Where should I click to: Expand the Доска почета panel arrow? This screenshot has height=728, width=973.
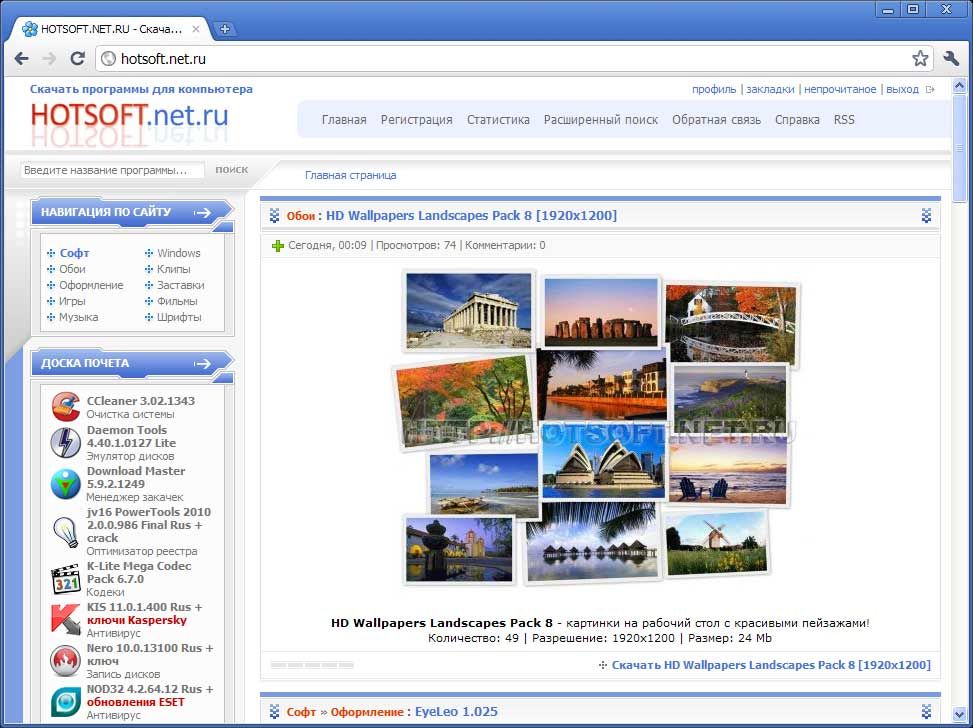pos(203,364)
